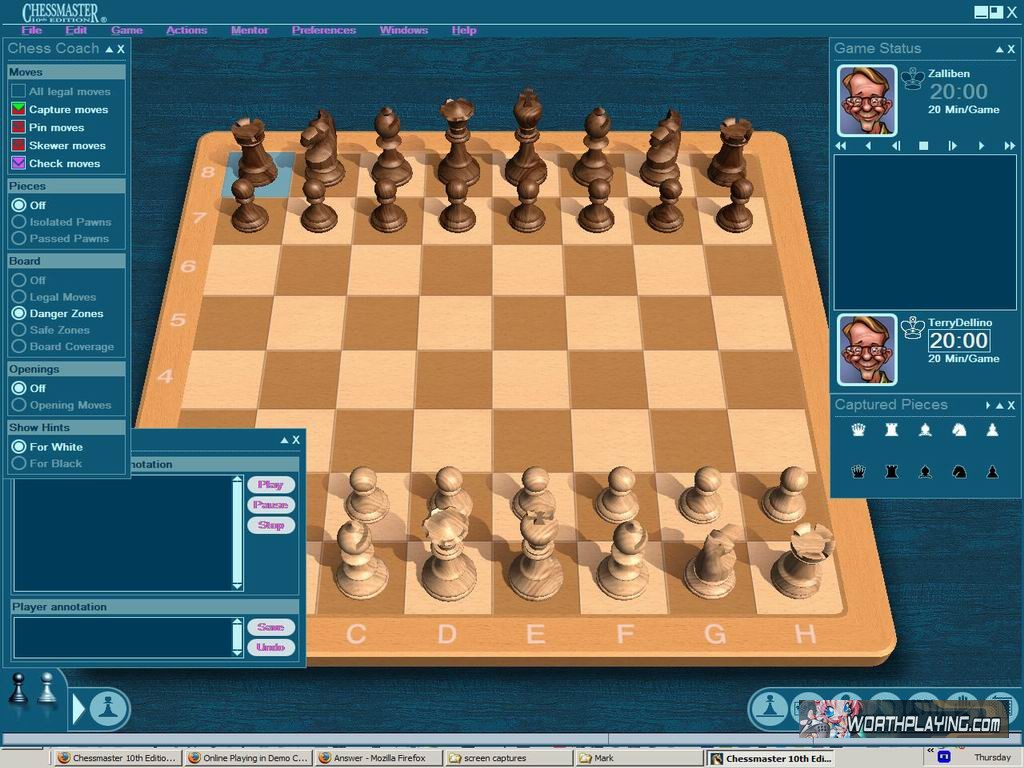Screen dimensions: 1024x768
Task: Open the Preferences menu
Action: [x=324, y=30]
